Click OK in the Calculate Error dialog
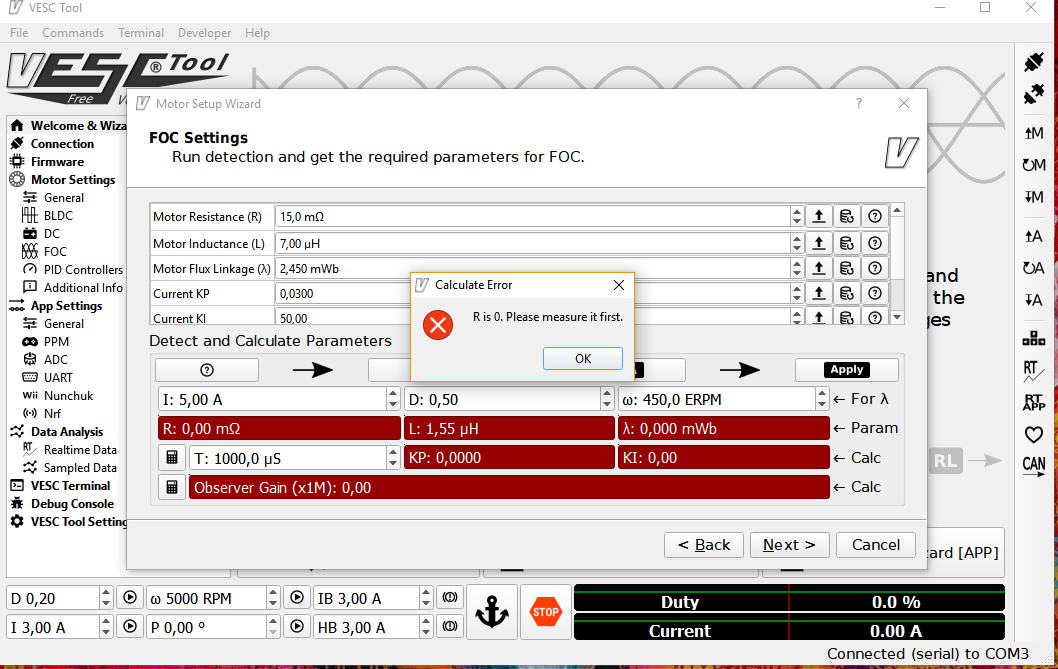 point(582,359)
